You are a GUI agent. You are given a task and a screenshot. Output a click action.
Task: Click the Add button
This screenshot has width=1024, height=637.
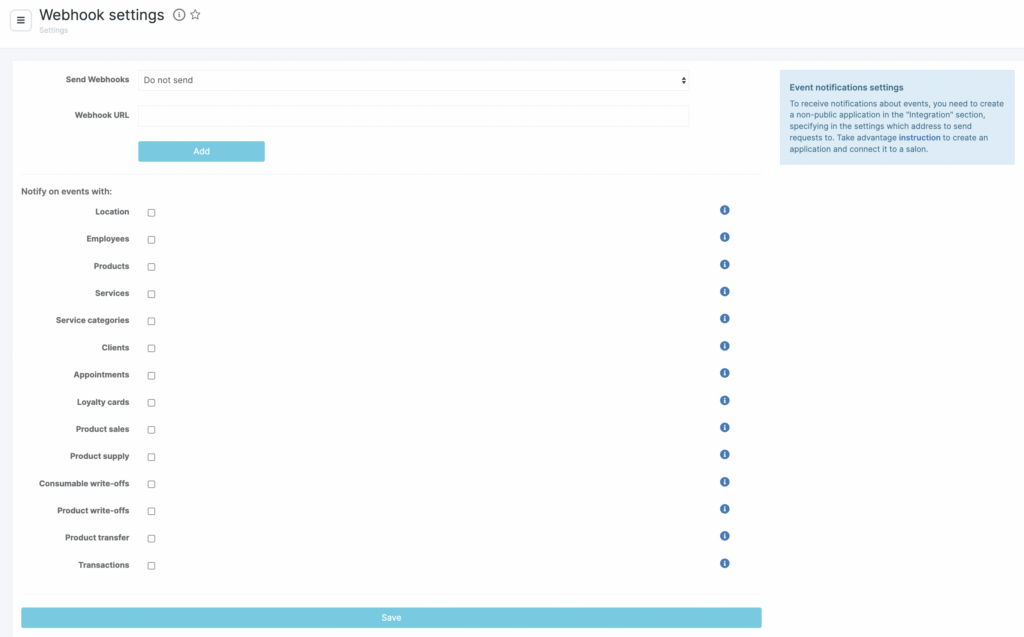coord(201,151)
